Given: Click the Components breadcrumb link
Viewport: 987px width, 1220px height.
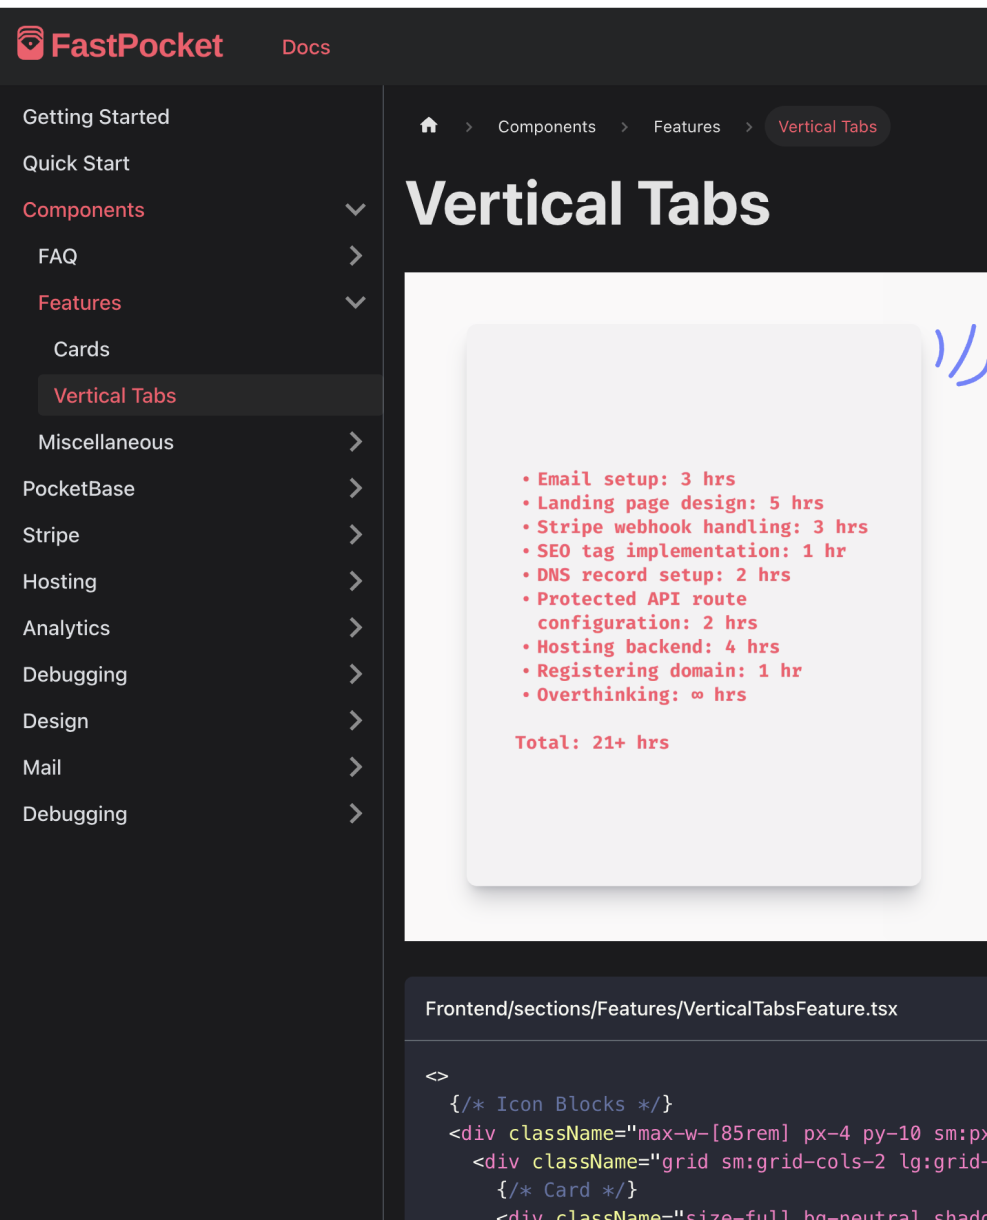Looking at the screenshot, I should pyautogui.click(x=547, y=127).
